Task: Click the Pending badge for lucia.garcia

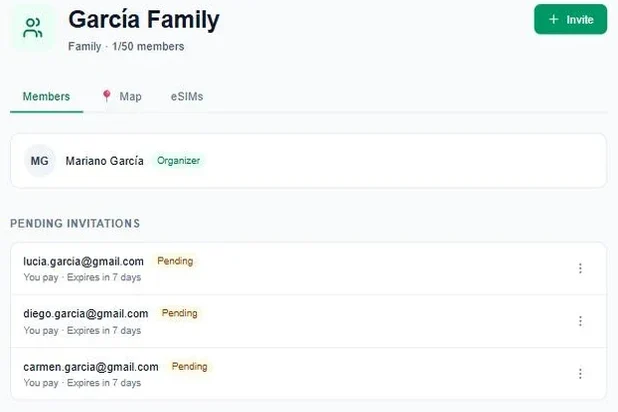Action: (175, 261)
